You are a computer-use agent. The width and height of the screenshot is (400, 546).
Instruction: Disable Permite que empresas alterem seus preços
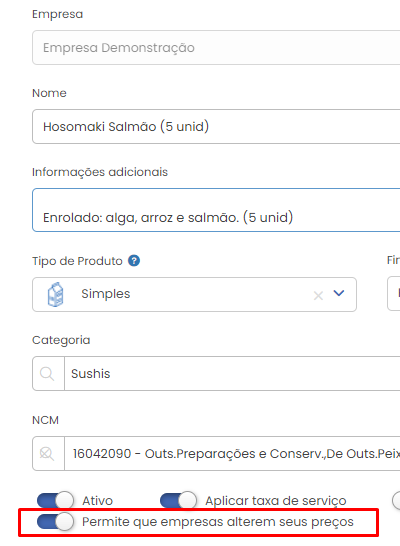[55, 522]
